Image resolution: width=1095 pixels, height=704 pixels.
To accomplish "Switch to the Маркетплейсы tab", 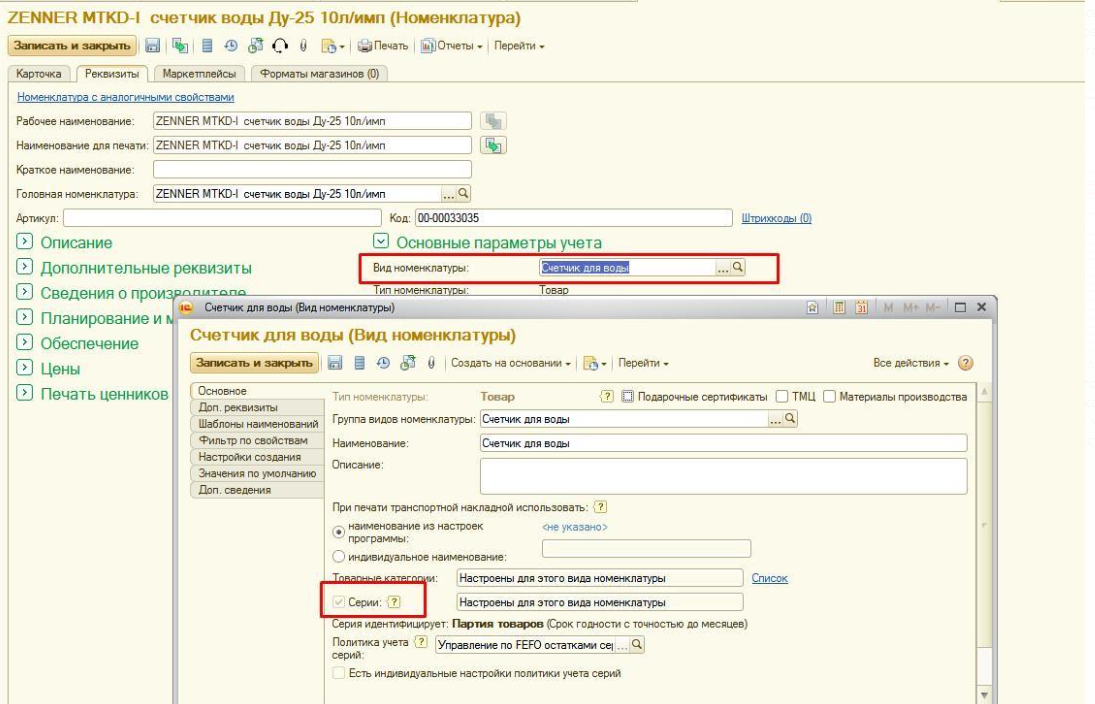I will point(199,73).
